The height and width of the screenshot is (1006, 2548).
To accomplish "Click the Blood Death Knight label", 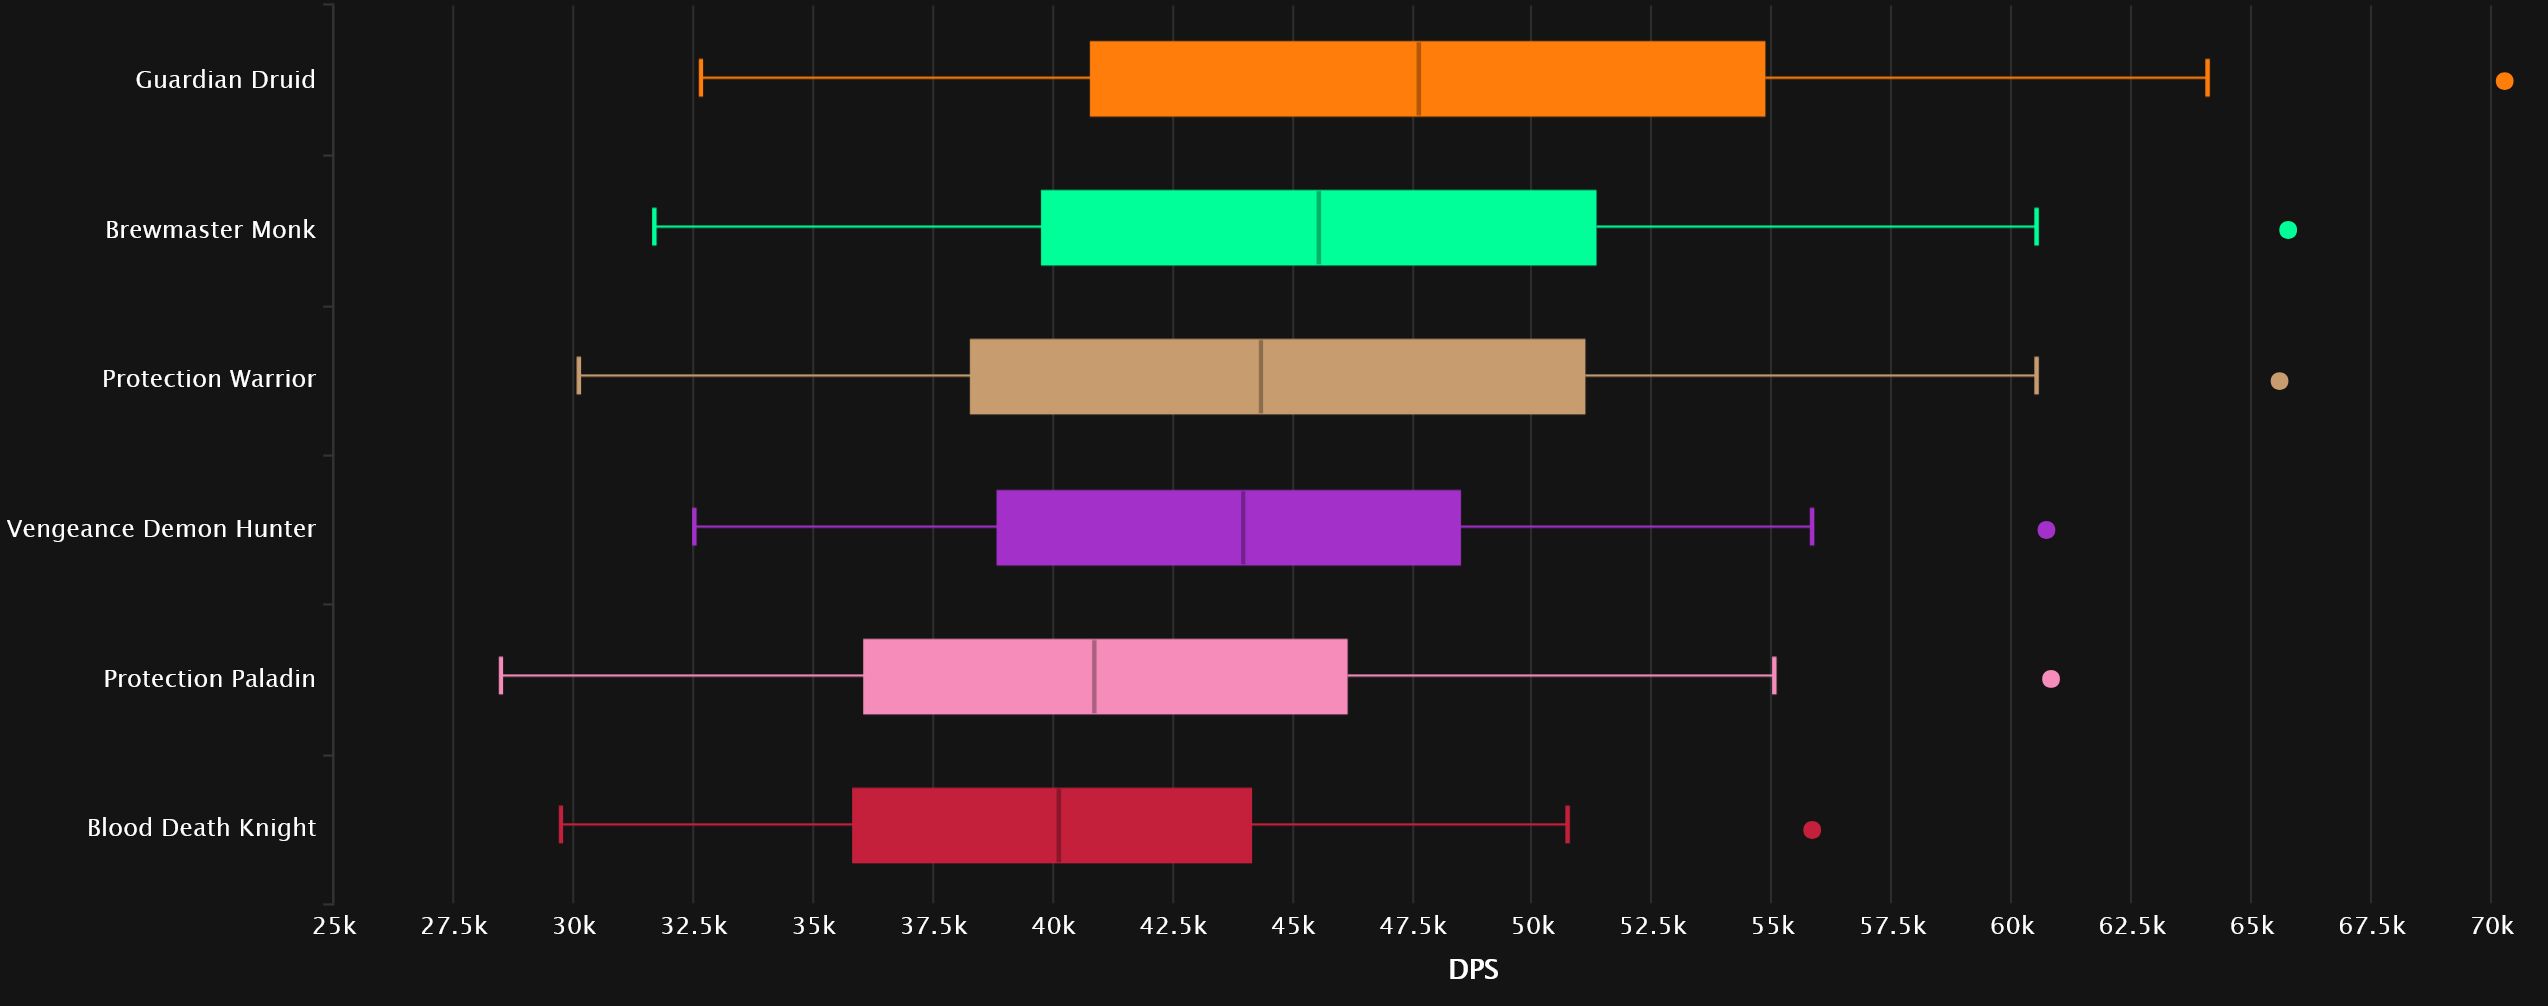I will [201, 828].
